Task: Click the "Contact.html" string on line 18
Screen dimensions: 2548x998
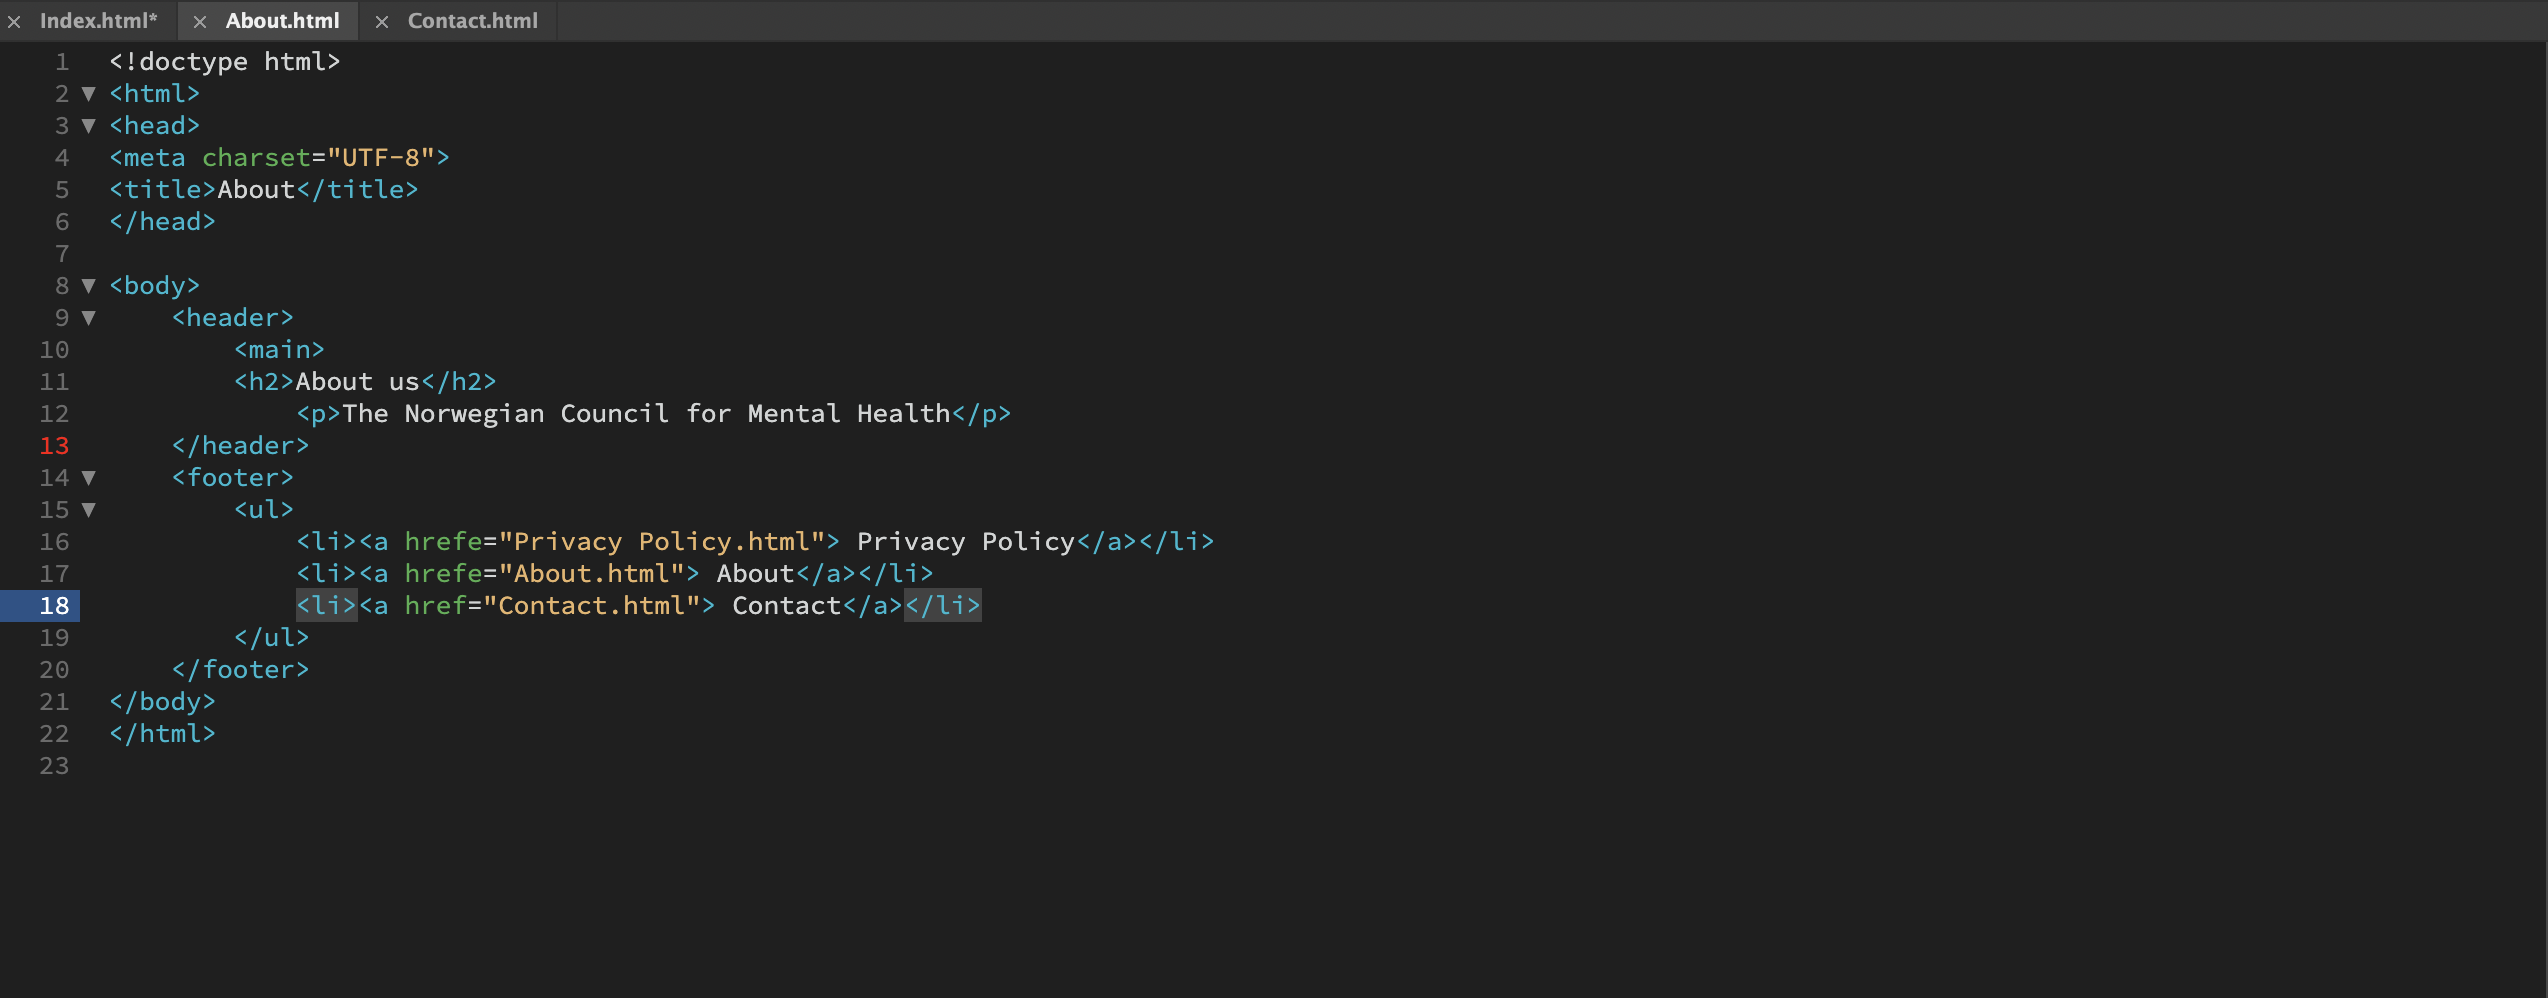Action: click(x=591, y=606)
